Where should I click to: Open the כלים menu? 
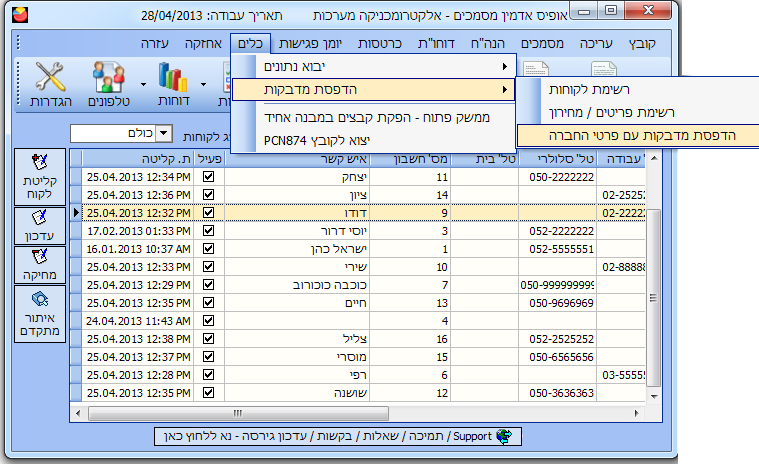250,44
